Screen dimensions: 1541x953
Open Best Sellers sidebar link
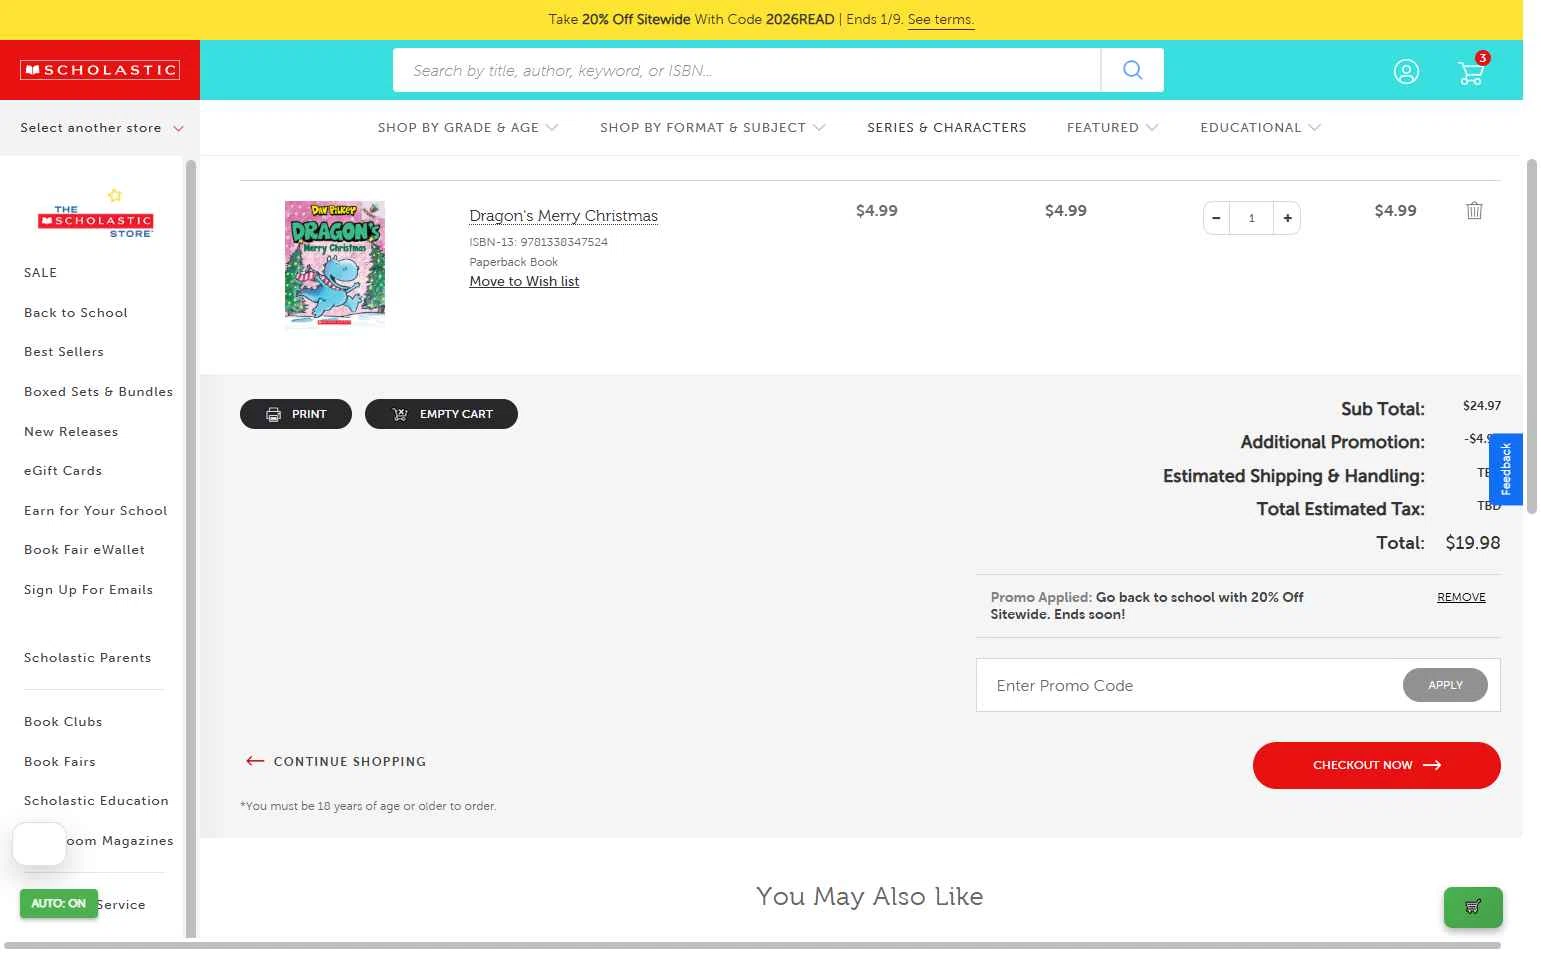coord(64,351)
